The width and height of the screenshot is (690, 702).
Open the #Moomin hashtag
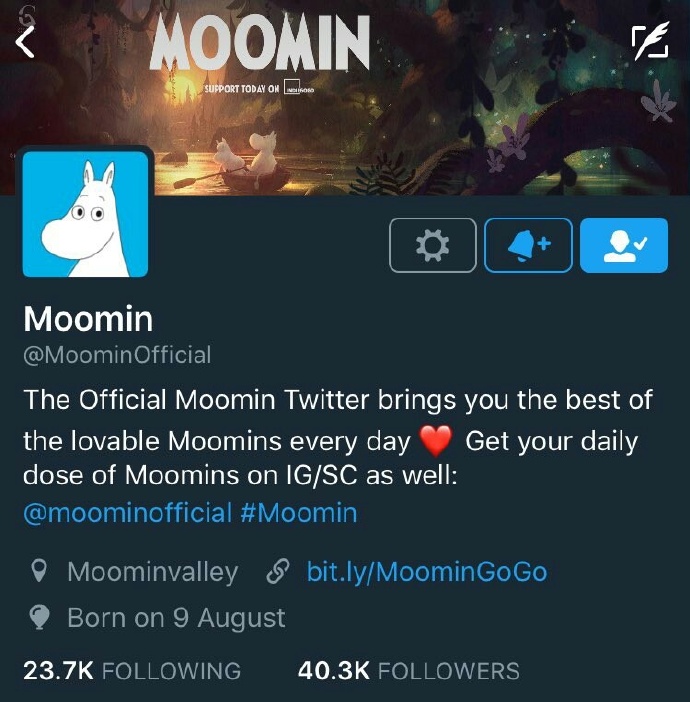coord(299,513)
